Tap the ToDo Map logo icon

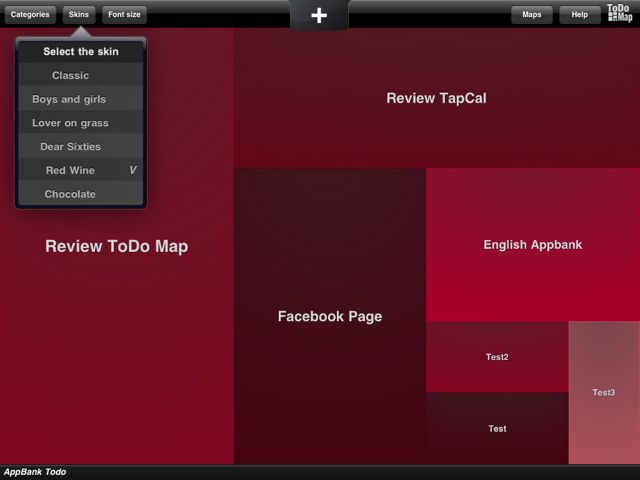coord(620,13)
